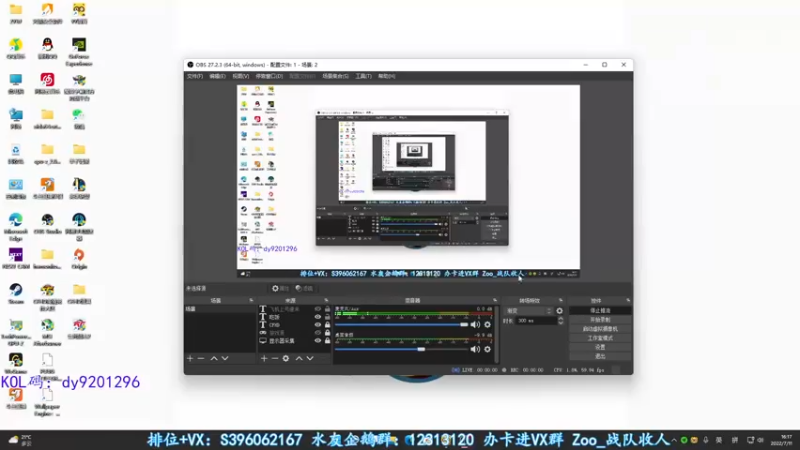
Task: Open the View menu in OBS
Action: coord(241,76)
